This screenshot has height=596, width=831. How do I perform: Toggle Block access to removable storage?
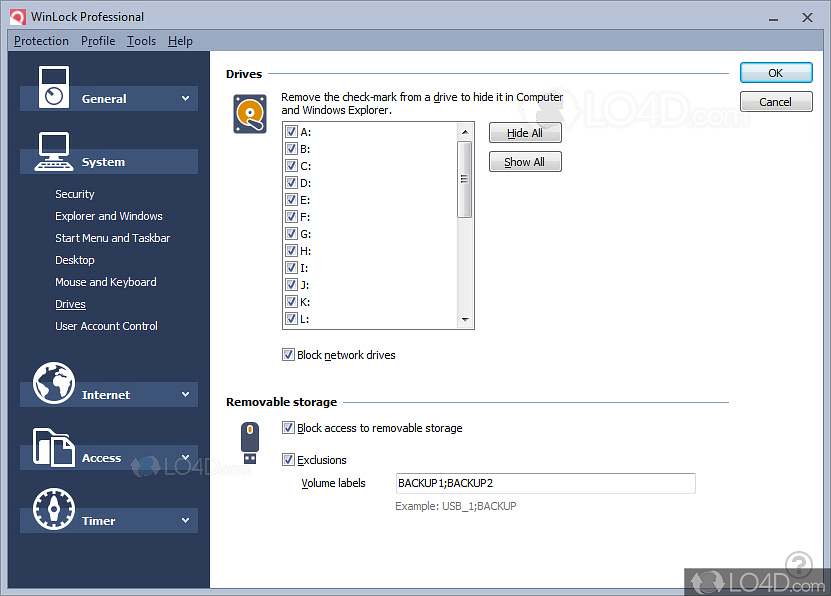(288, 427)
